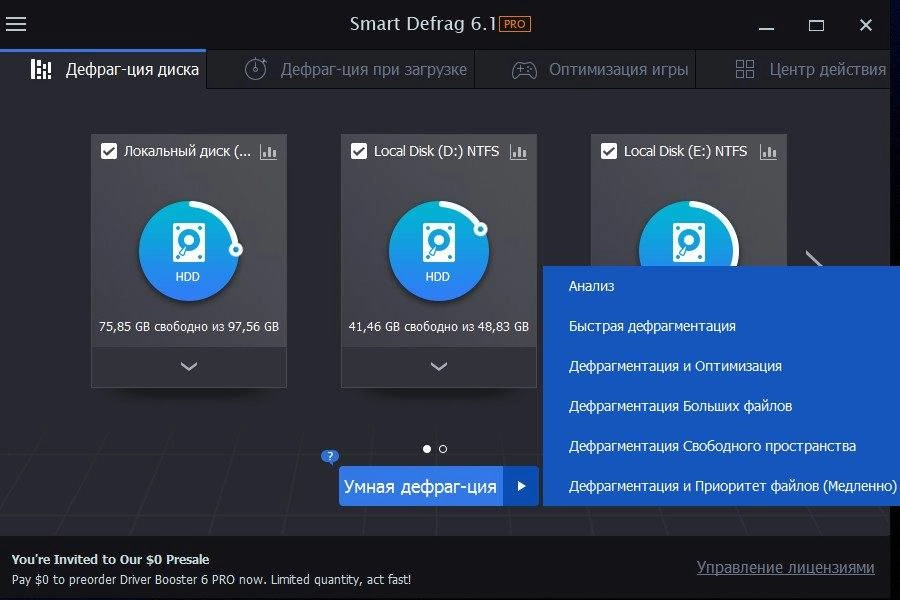The image size is (900, 600).
Task: Open the Умная дефраг-ция arrow dropdown
Action: pyautogui.click(x=521, y=486)
